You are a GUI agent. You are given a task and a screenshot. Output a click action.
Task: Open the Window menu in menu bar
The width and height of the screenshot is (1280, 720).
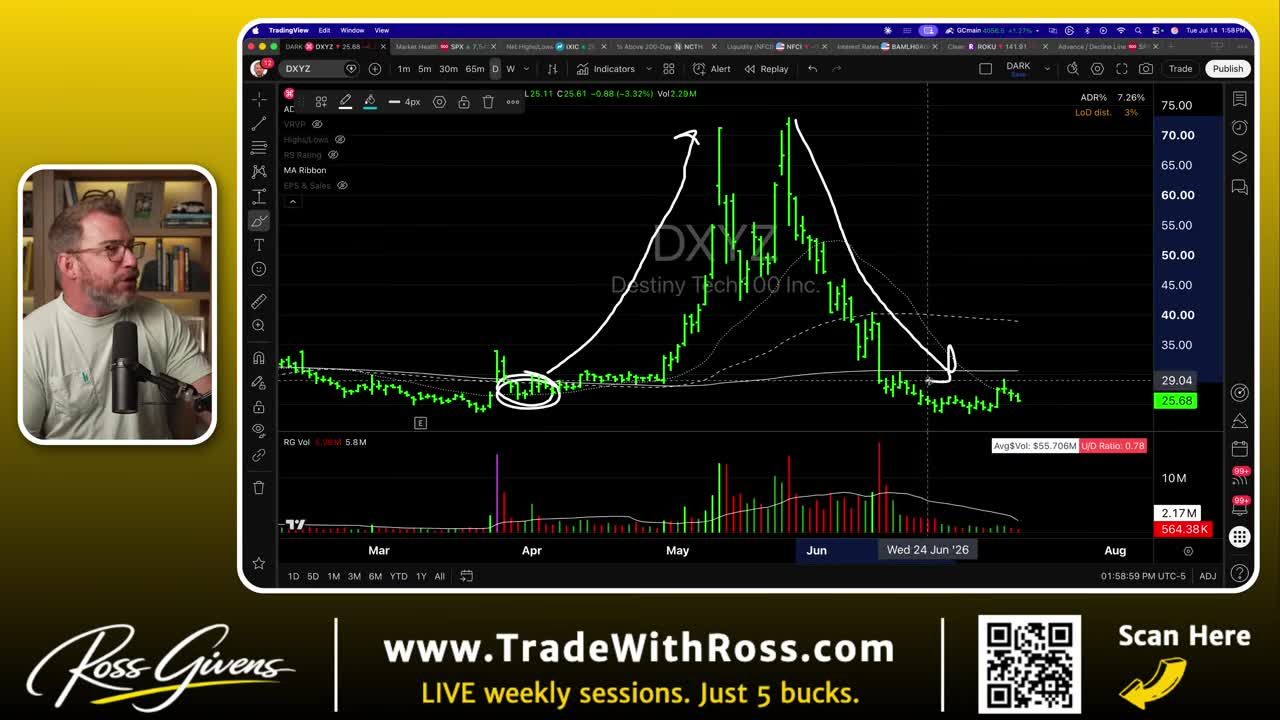(352, 30)
